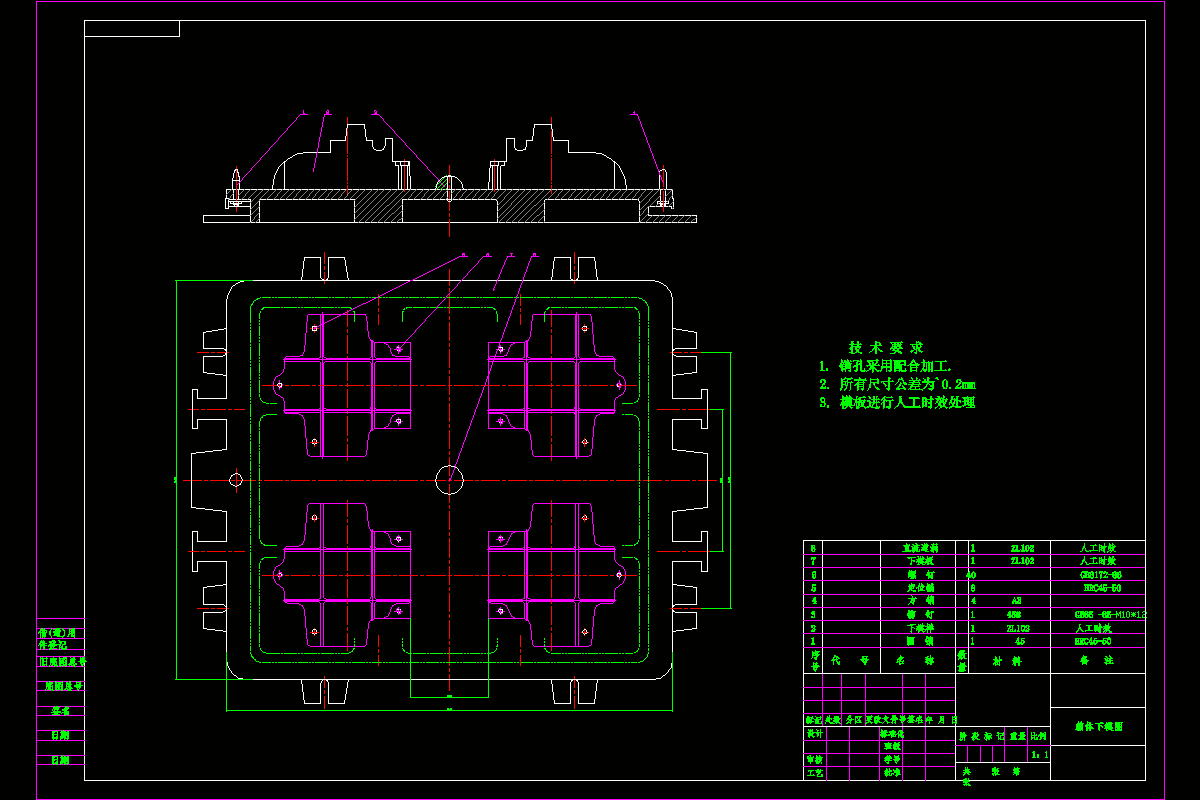Click the "工艺" title block cell

click(x=815, y=772)
